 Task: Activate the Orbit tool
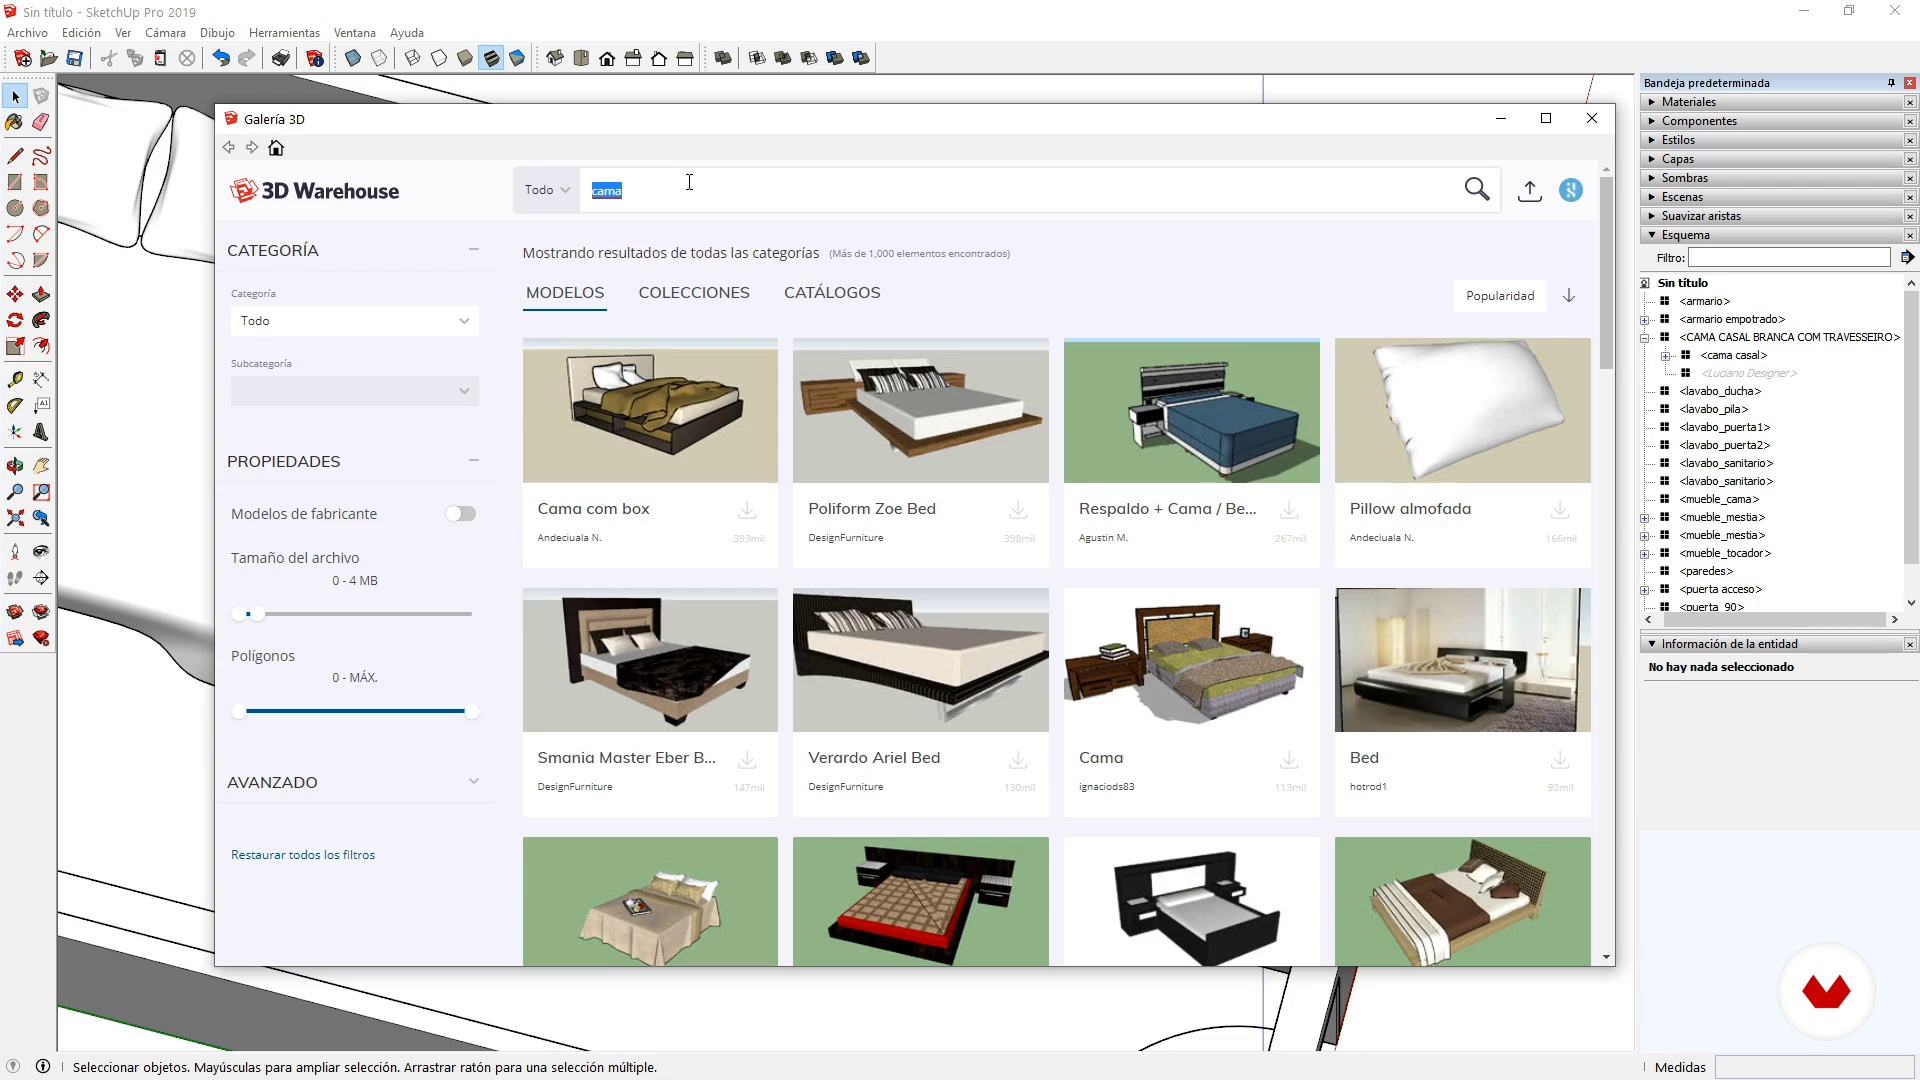pos(15,466)
